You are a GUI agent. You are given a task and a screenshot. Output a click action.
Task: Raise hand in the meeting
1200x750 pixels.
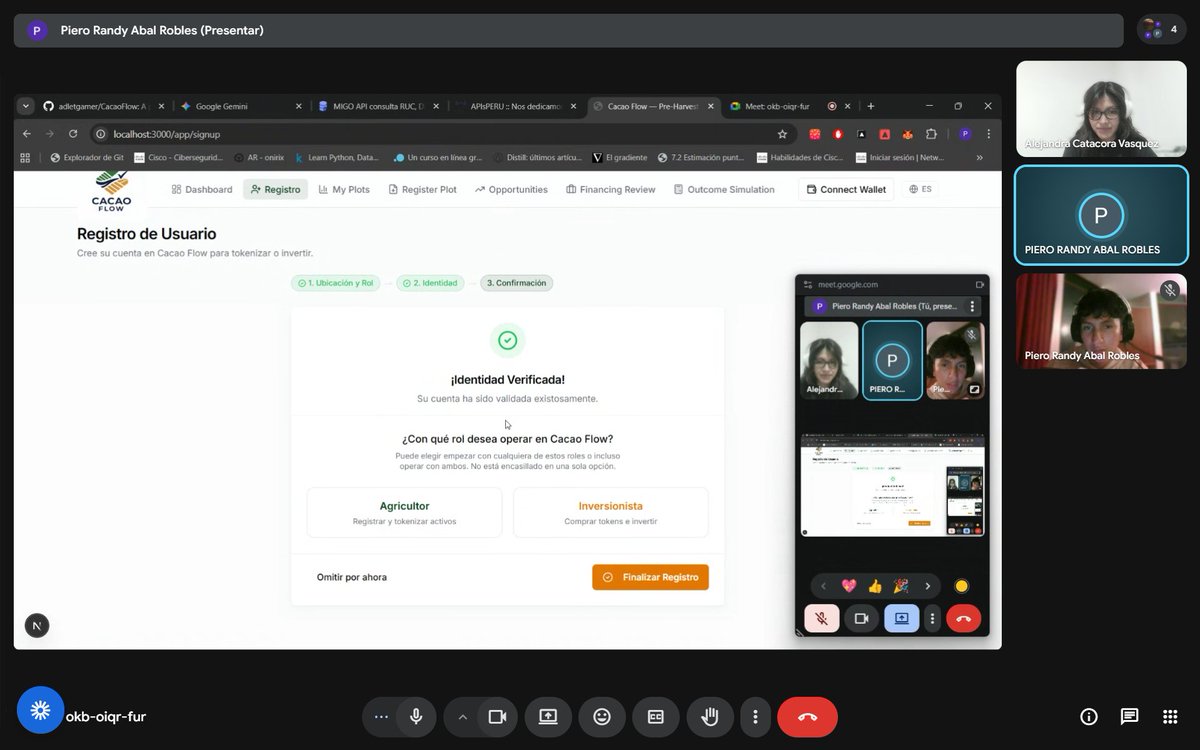tap(710, 717)
